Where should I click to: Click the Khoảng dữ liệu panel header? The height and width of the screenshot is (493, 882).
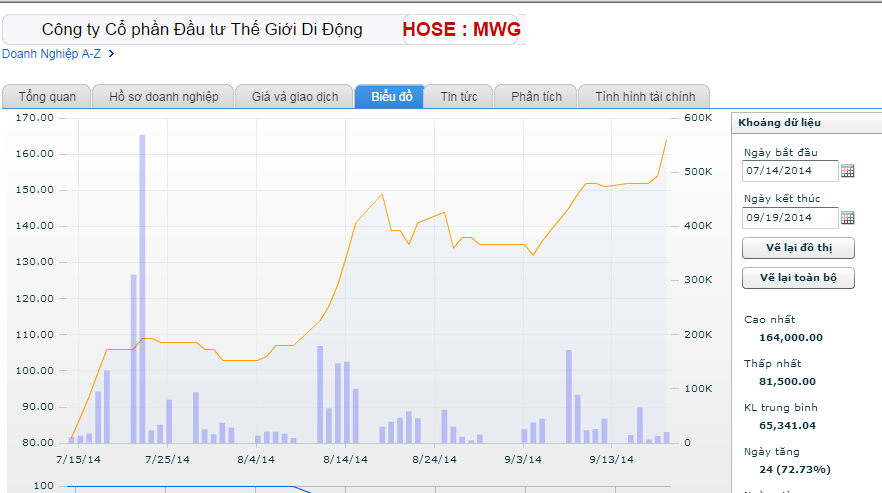(780, 123)
